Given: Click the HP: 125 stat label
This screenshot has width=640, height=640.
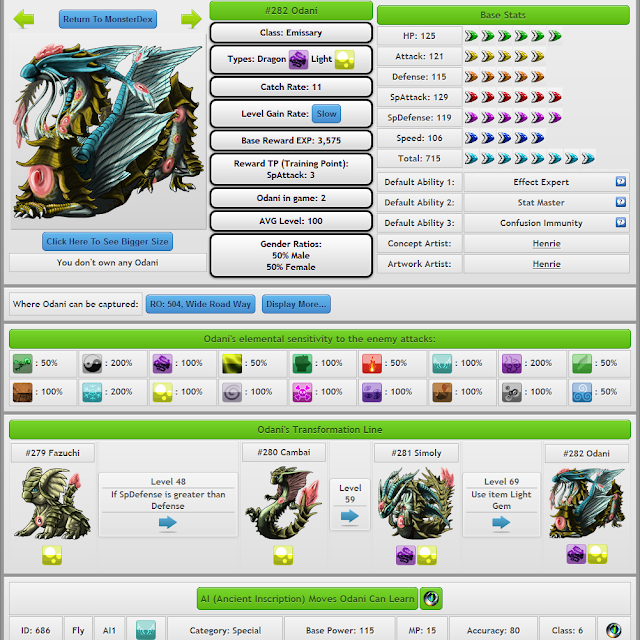Looking at the screenshot, I should coord(419,36).
